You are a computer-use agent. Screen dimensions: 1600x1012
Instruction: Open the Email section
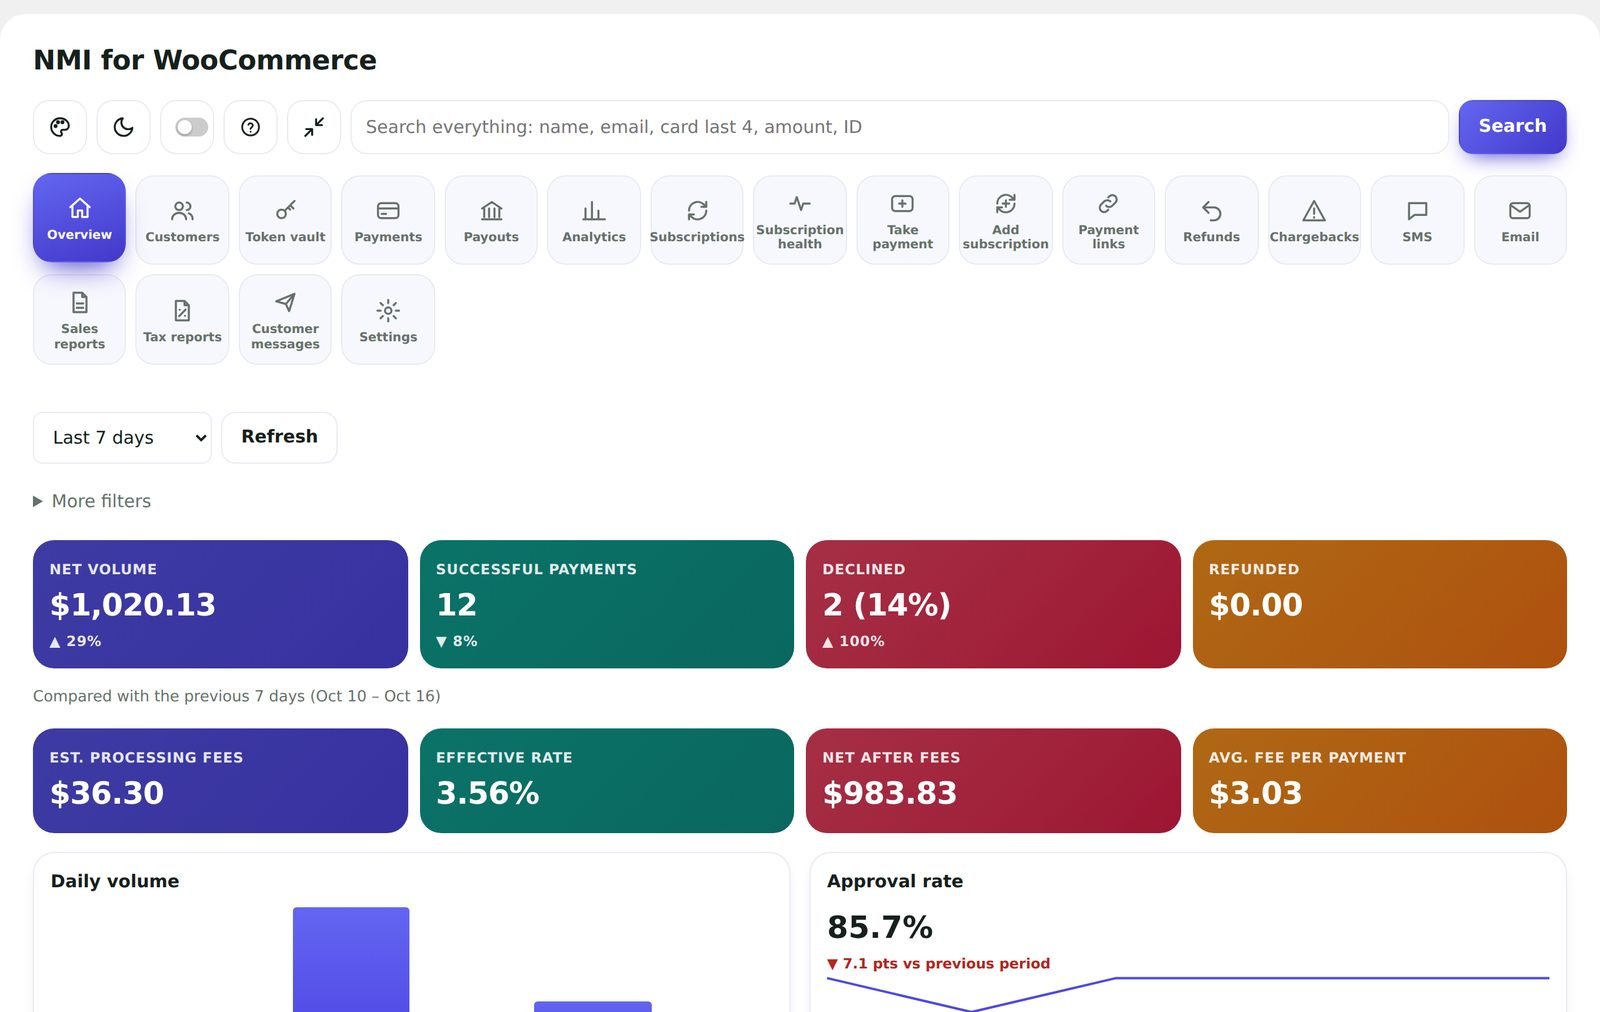[x=1520, y=220]
